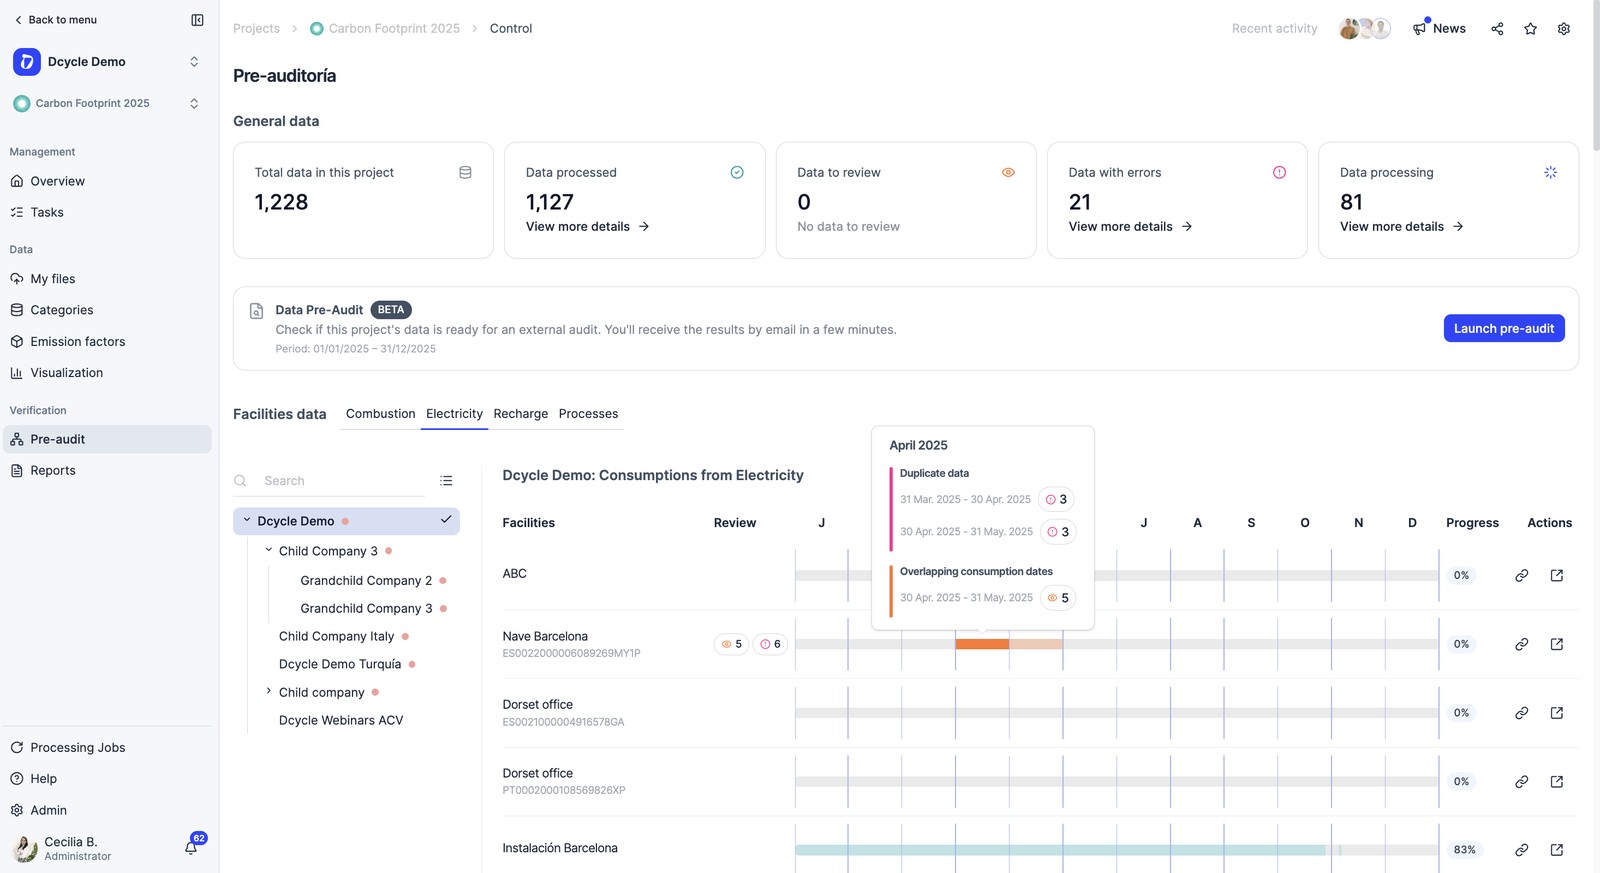Image resolution: width=1600 pixels, height=873 pixels.
Task: Collapse the Child Company 3 node
Action: click(x=268, y=550)
